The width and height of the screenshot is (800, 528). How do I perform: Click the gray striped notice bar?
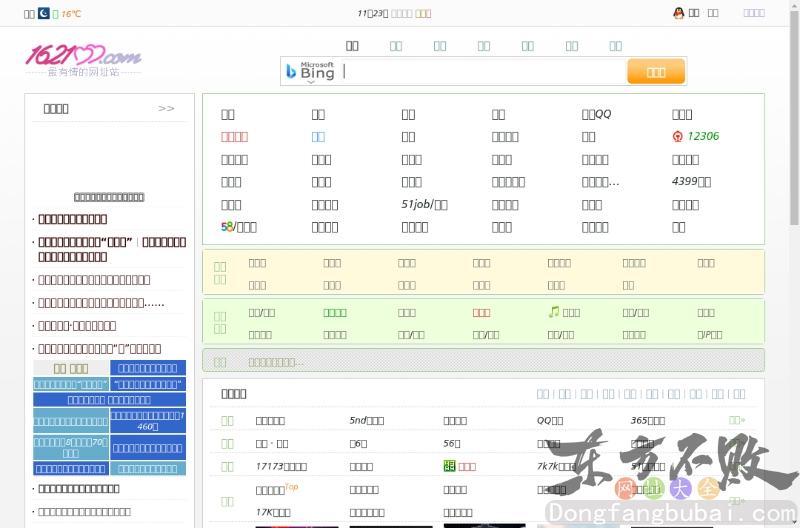coord(483,361)
